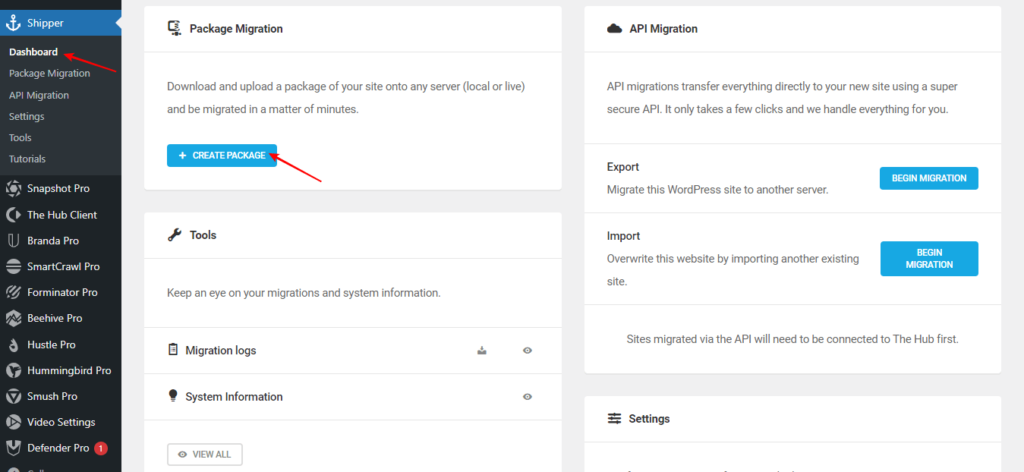1024x472 pixels.
Task: Click the Settings sliders icon
Action: click(x=614, y=418)
